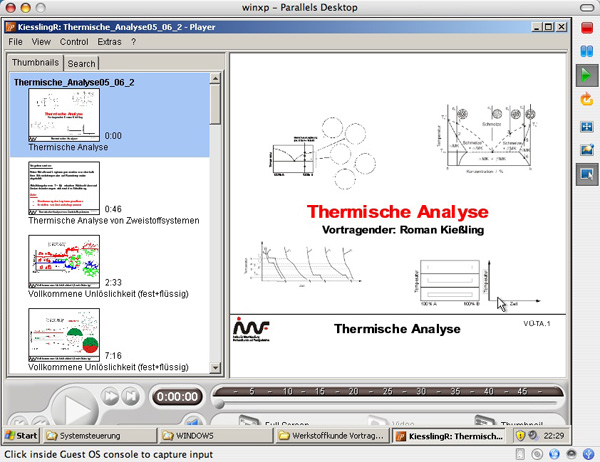The height and width of the screenshot is (462, 600).
Task: Select the slide thumbnail at 0:46
Action: [64, 188]
